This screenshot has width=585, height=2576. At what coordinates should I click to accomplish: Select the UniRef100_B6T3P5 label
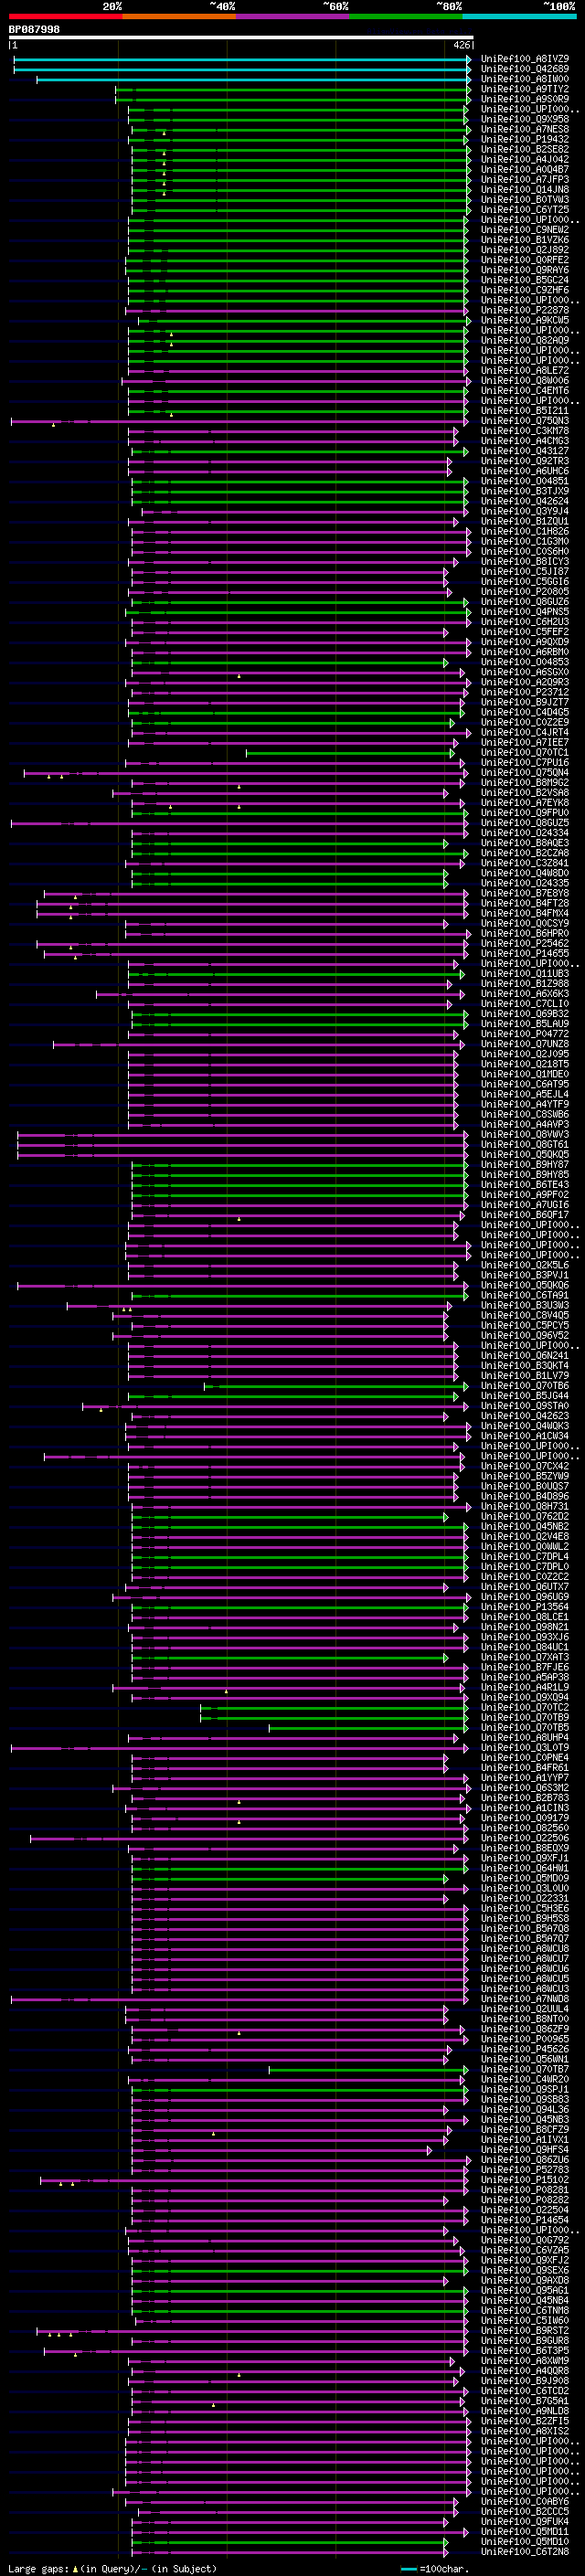[x=525, y=2350]
